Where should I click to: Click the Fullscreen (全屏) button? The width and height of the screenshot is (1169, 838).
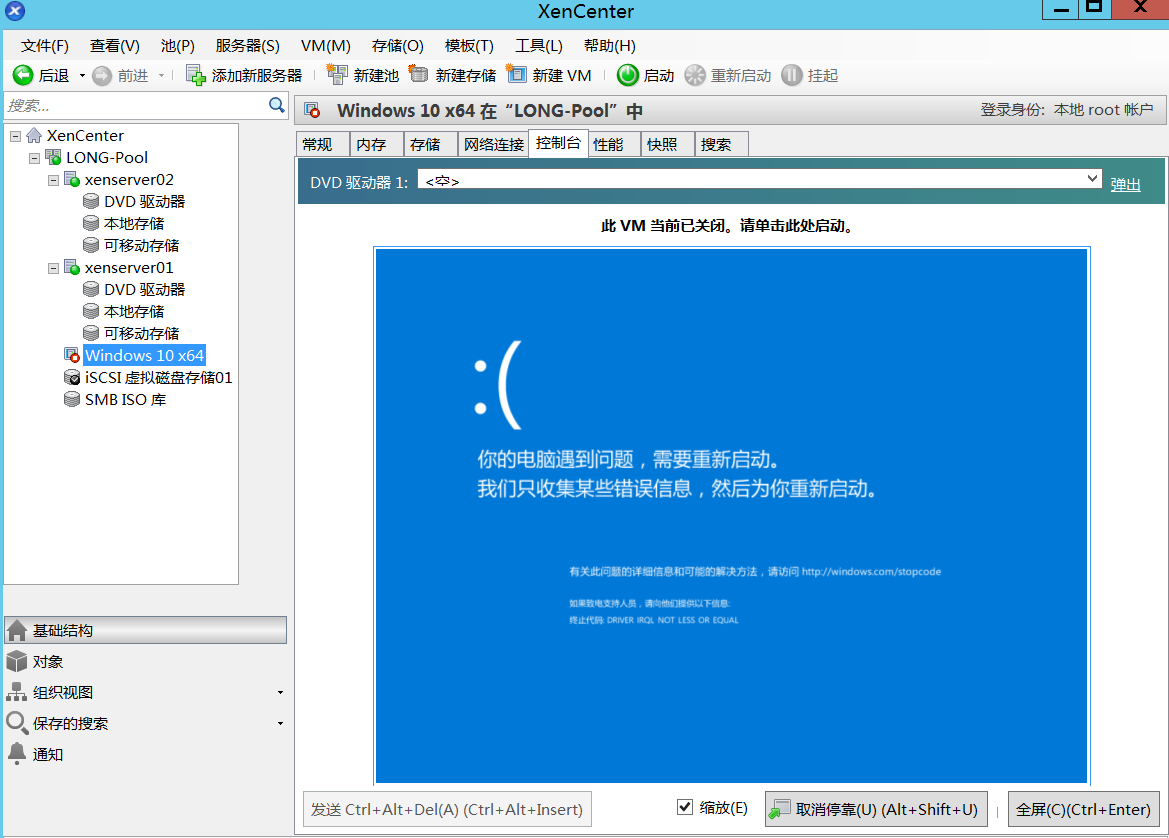tap(1083, 809)
